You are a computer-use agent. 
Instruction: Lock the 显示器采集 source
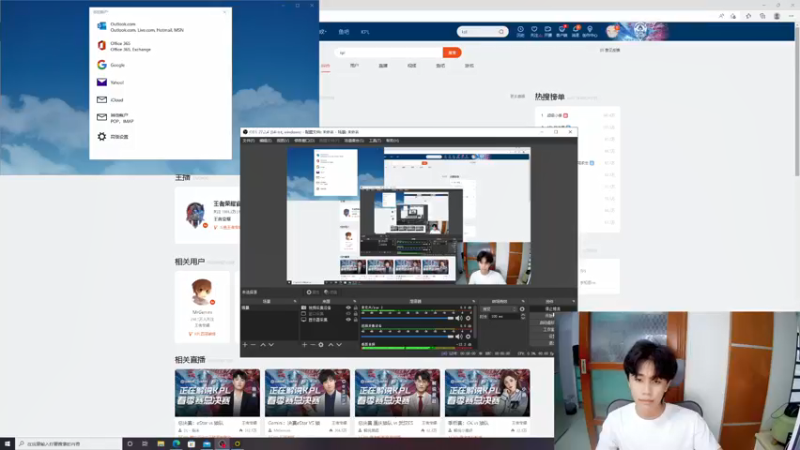pos(356,320)
